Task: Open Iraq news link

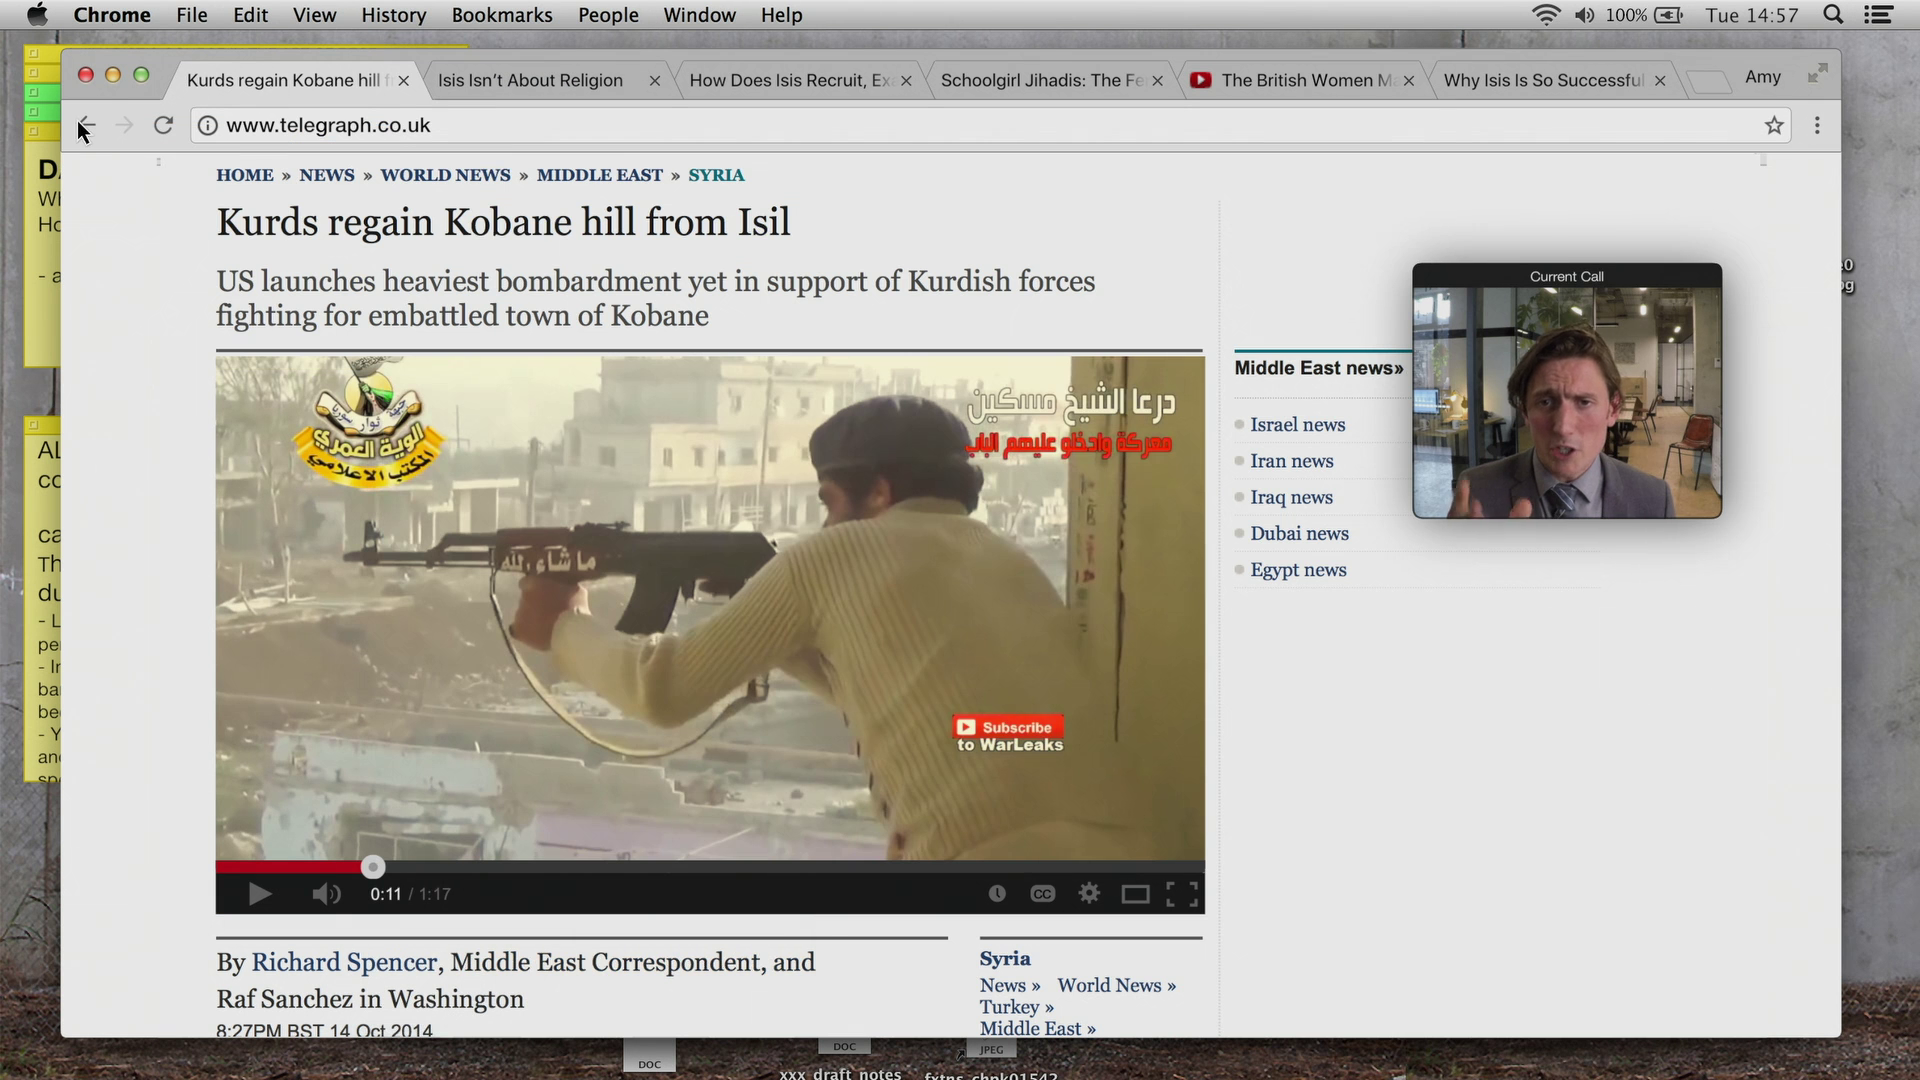Action: point(1291,497)
